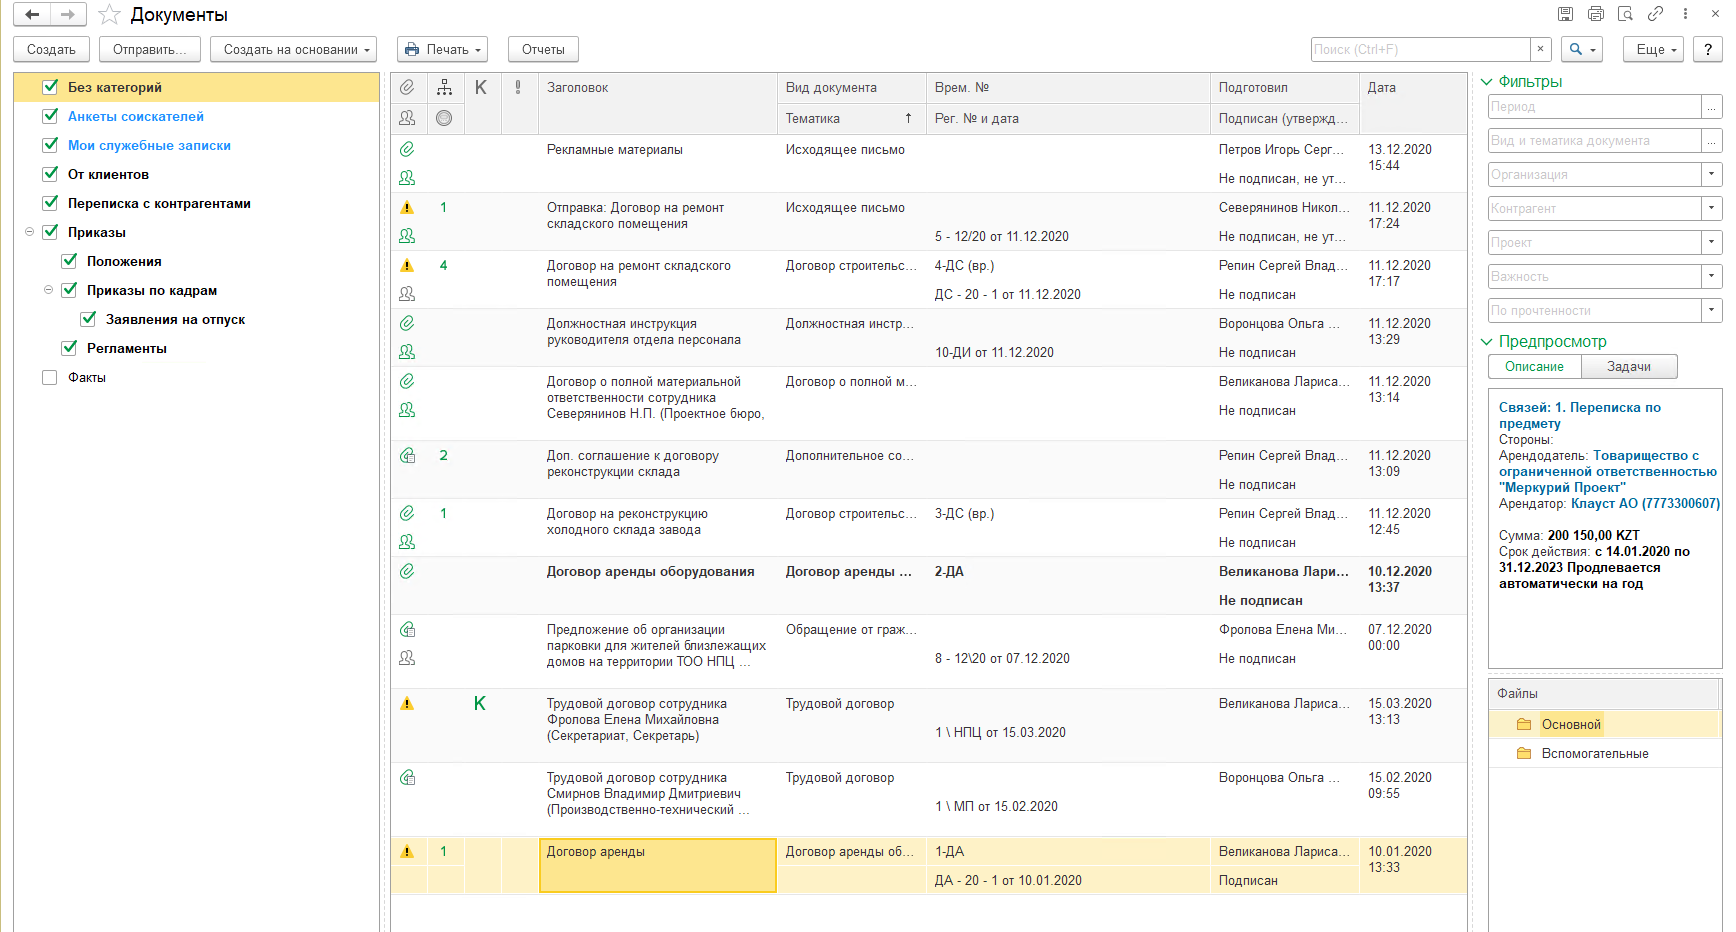Open the Печать dropdown menu

[444, 49]
